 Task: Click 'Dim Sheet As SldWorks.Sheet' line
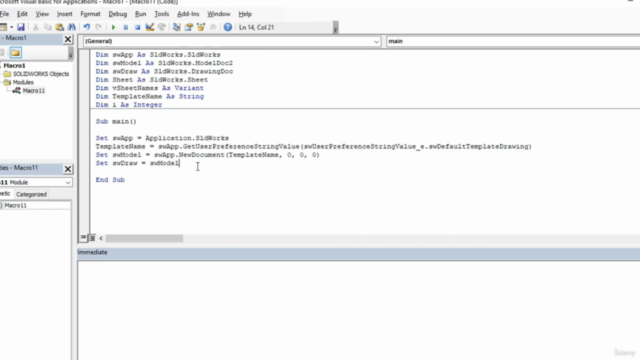(x=151, y=80)
